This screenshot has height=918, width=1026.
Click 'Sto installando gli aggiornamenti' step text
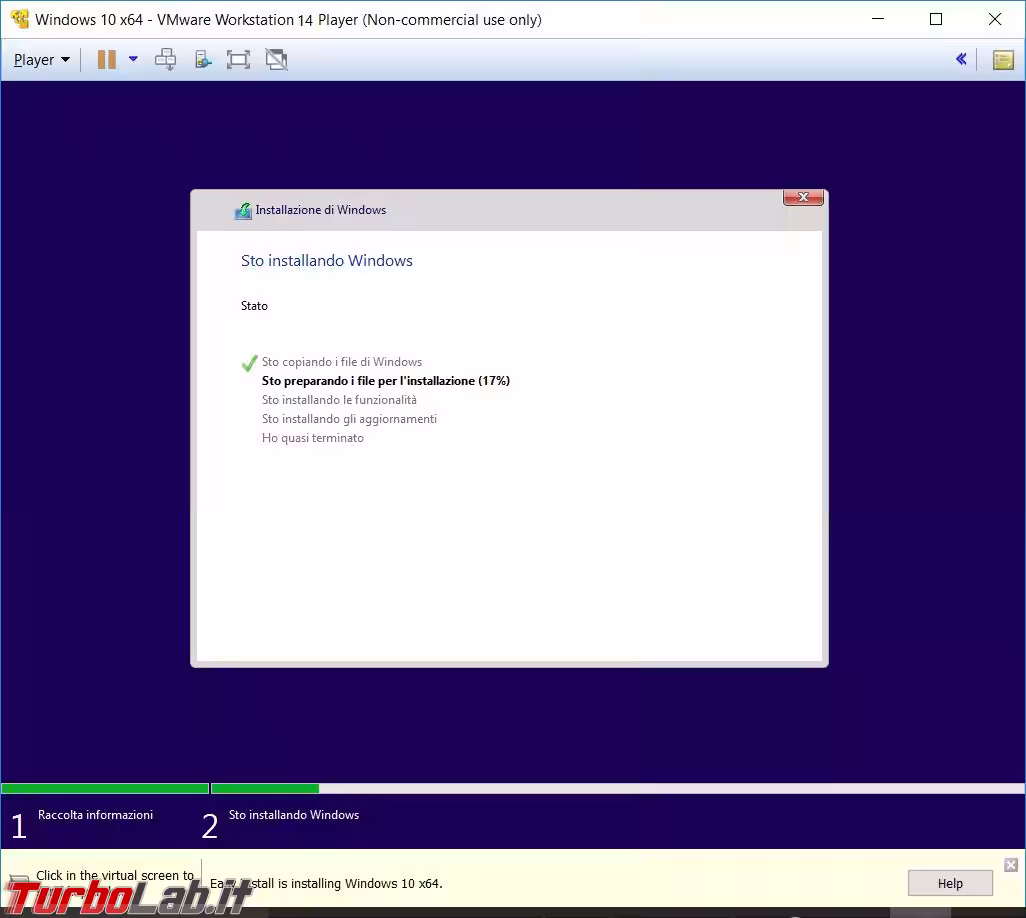coord(349,419)
